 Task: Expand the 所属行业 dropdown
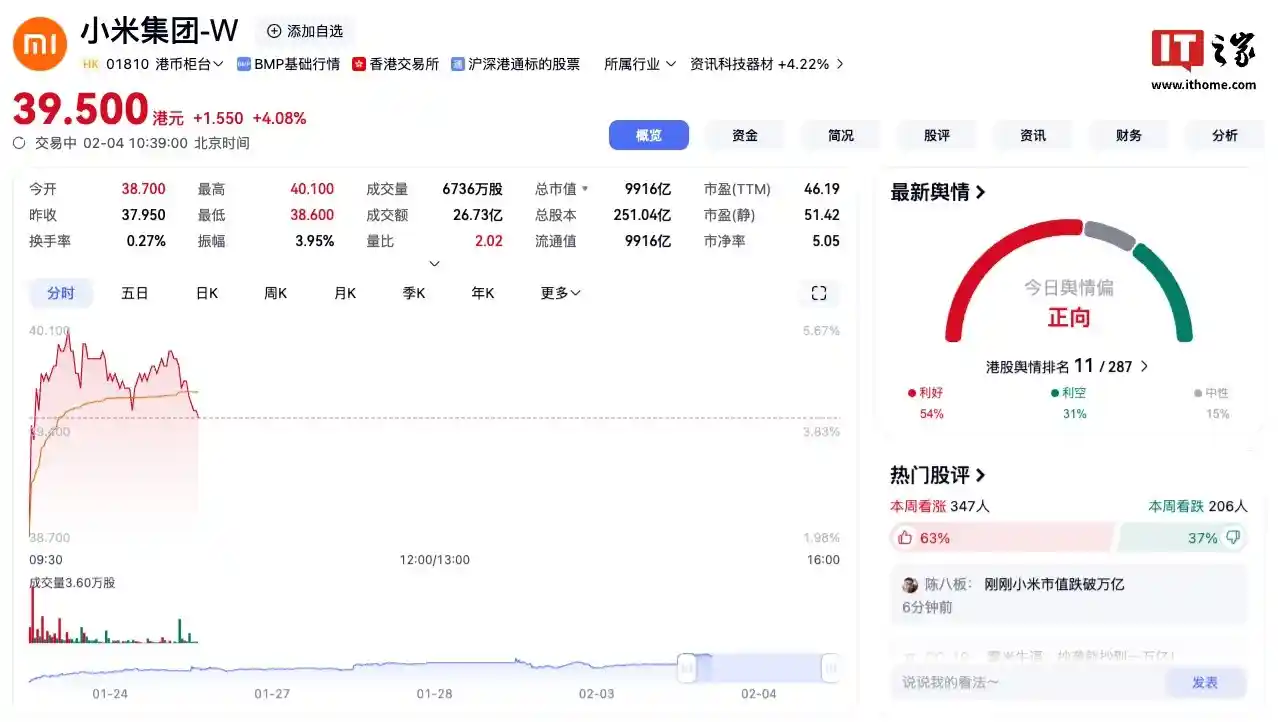[x=640, y=64]
